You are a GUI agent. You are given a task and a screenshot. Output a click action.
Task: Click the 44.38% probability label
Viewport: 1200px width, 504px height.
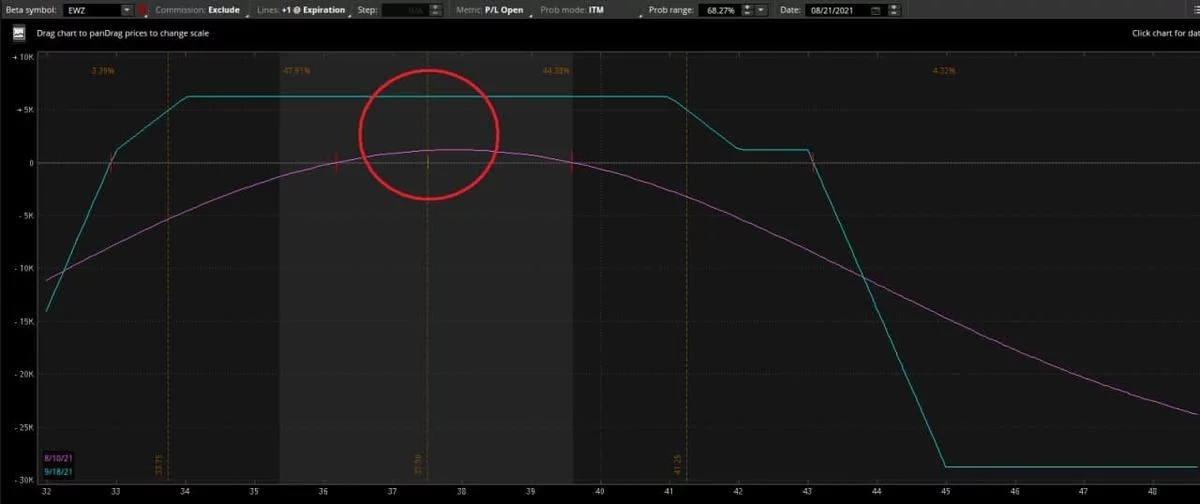coord(556,71)
